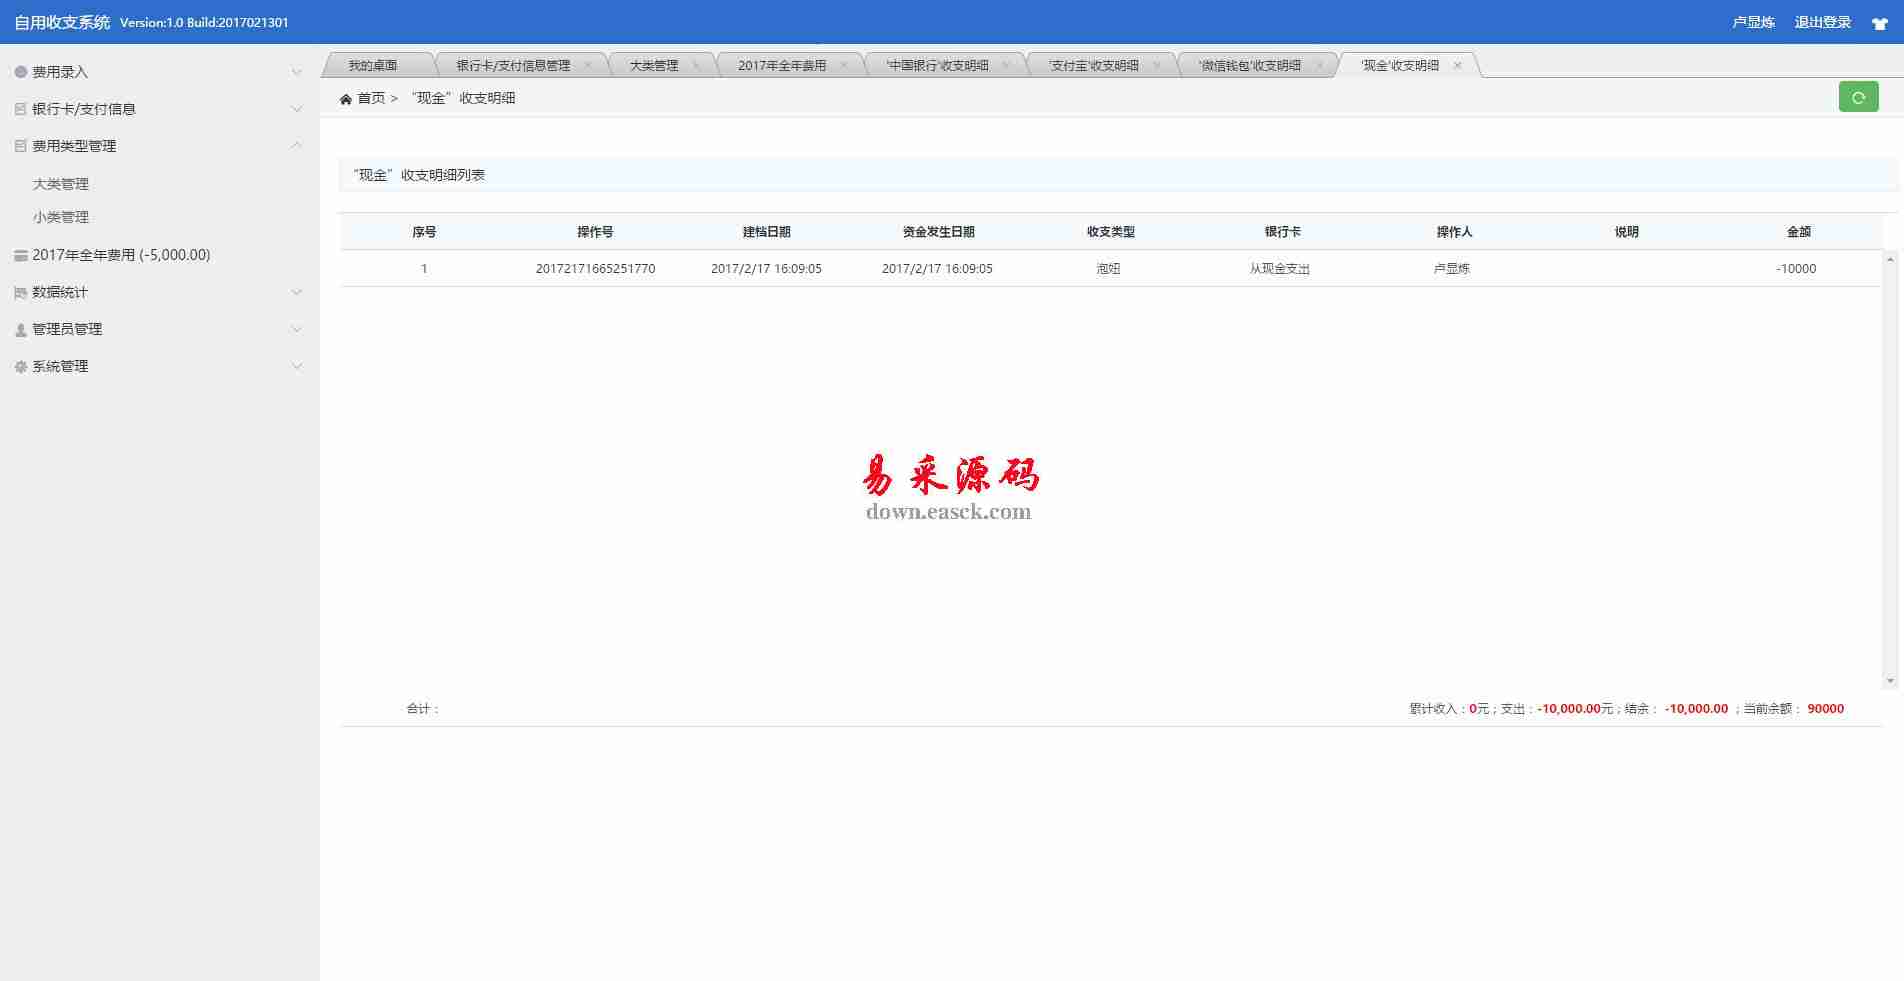Expand the 银行卡/支付信息 sidebar section

(296, 109)
